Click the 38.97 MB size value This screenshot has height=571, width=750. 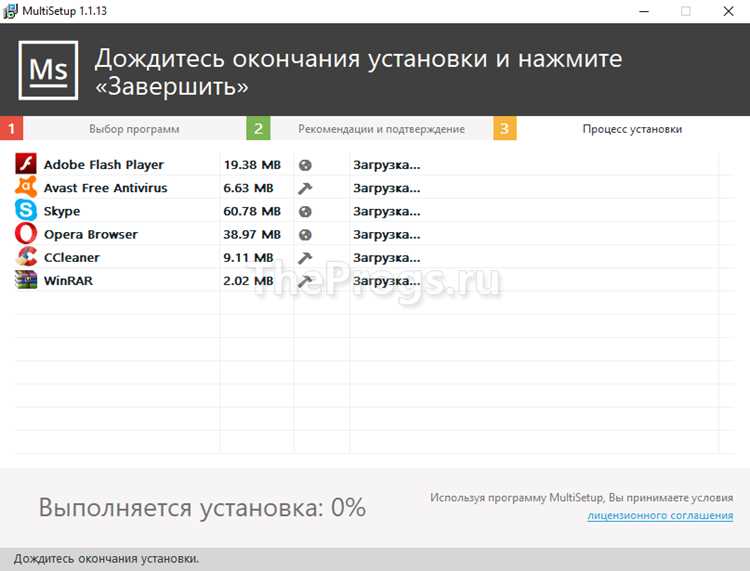coord(252,234)
